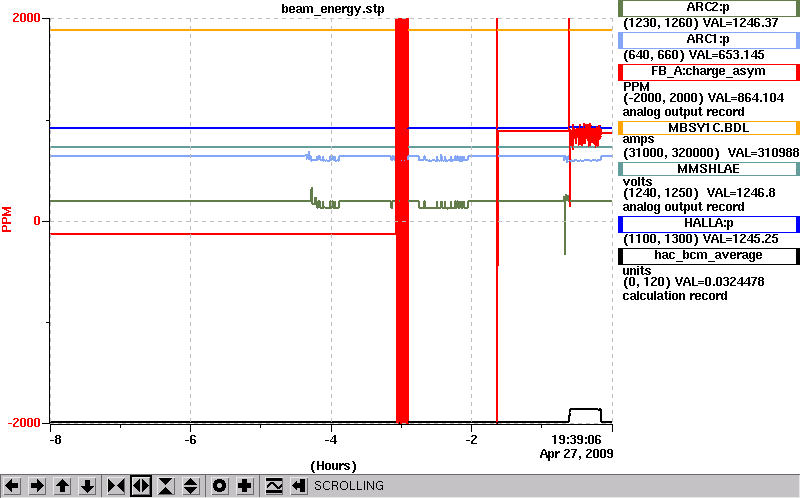The image size is (800, 498).
Task: Click the VAL=1246.8 reading for MMSHLAE
Action: click(741, 193)
